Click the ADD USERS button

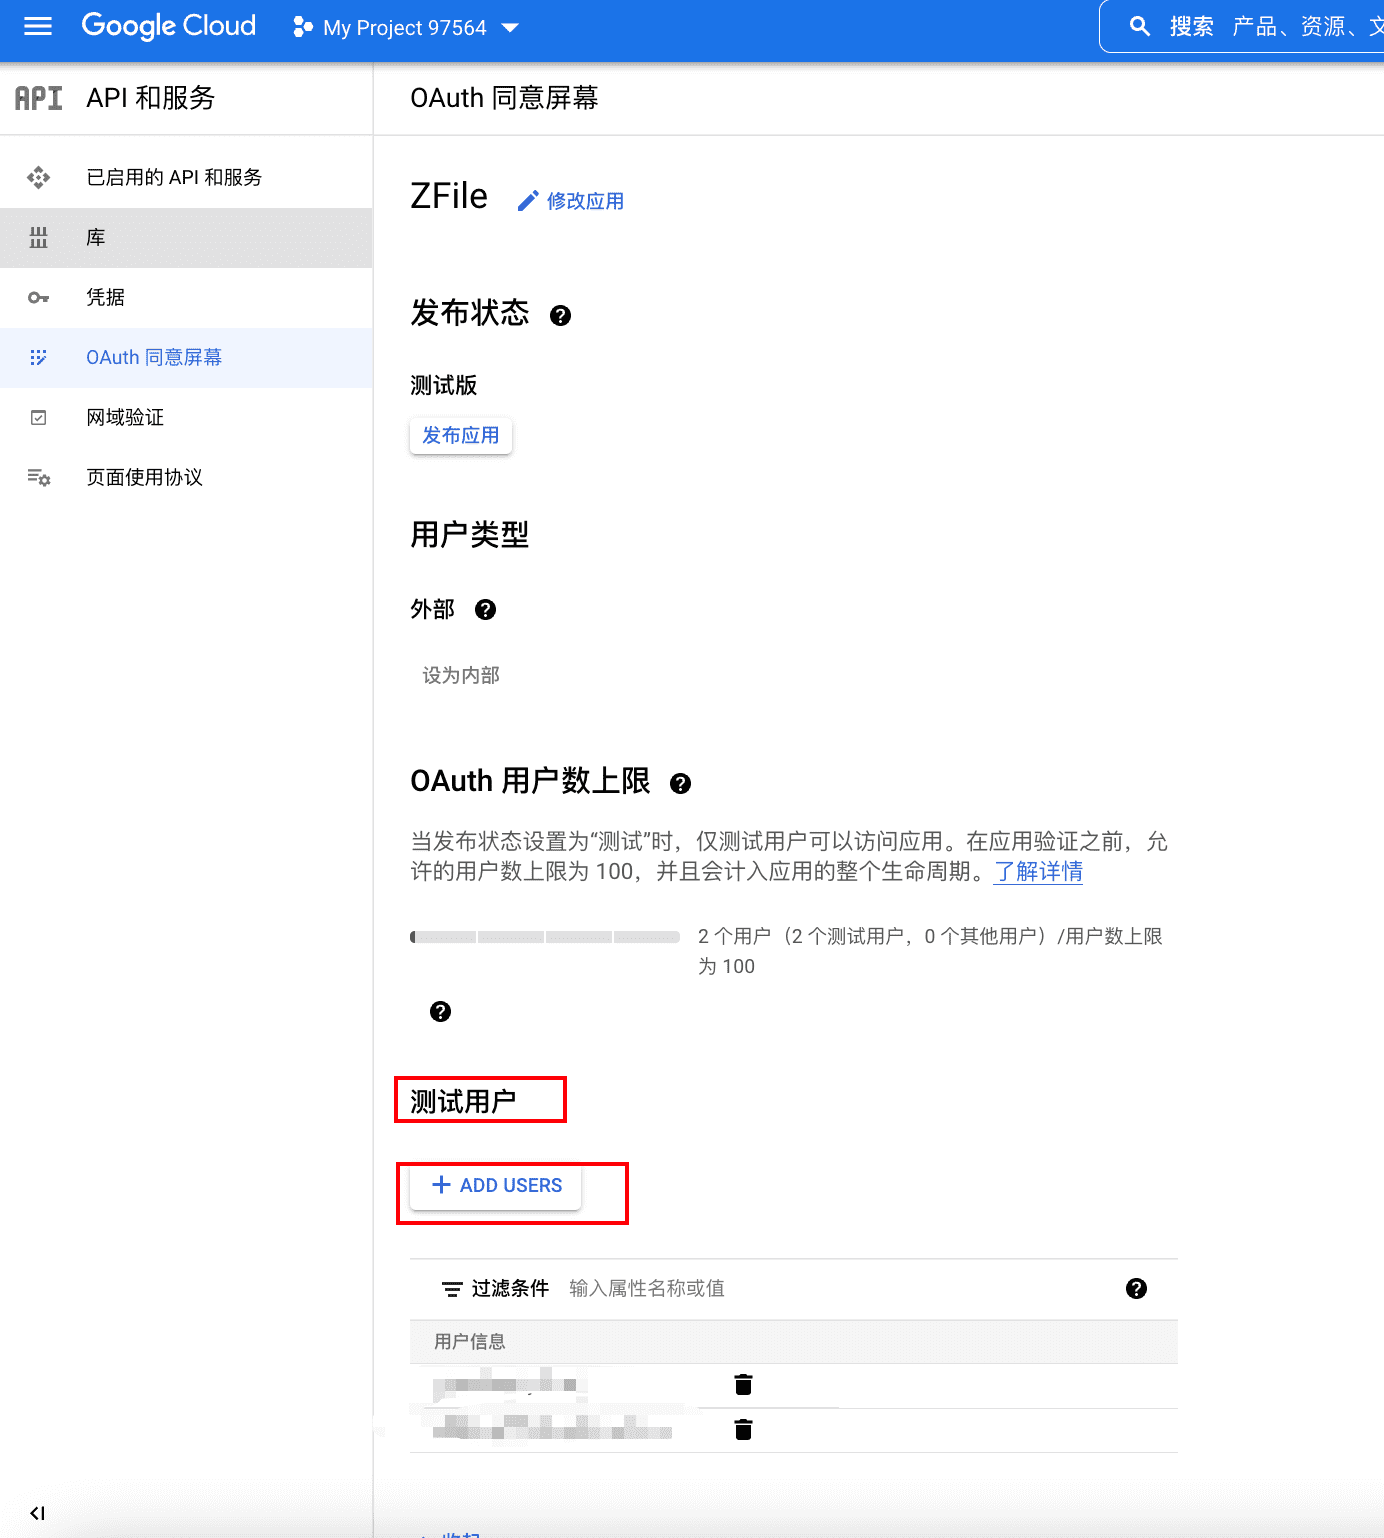[496, 1186]
